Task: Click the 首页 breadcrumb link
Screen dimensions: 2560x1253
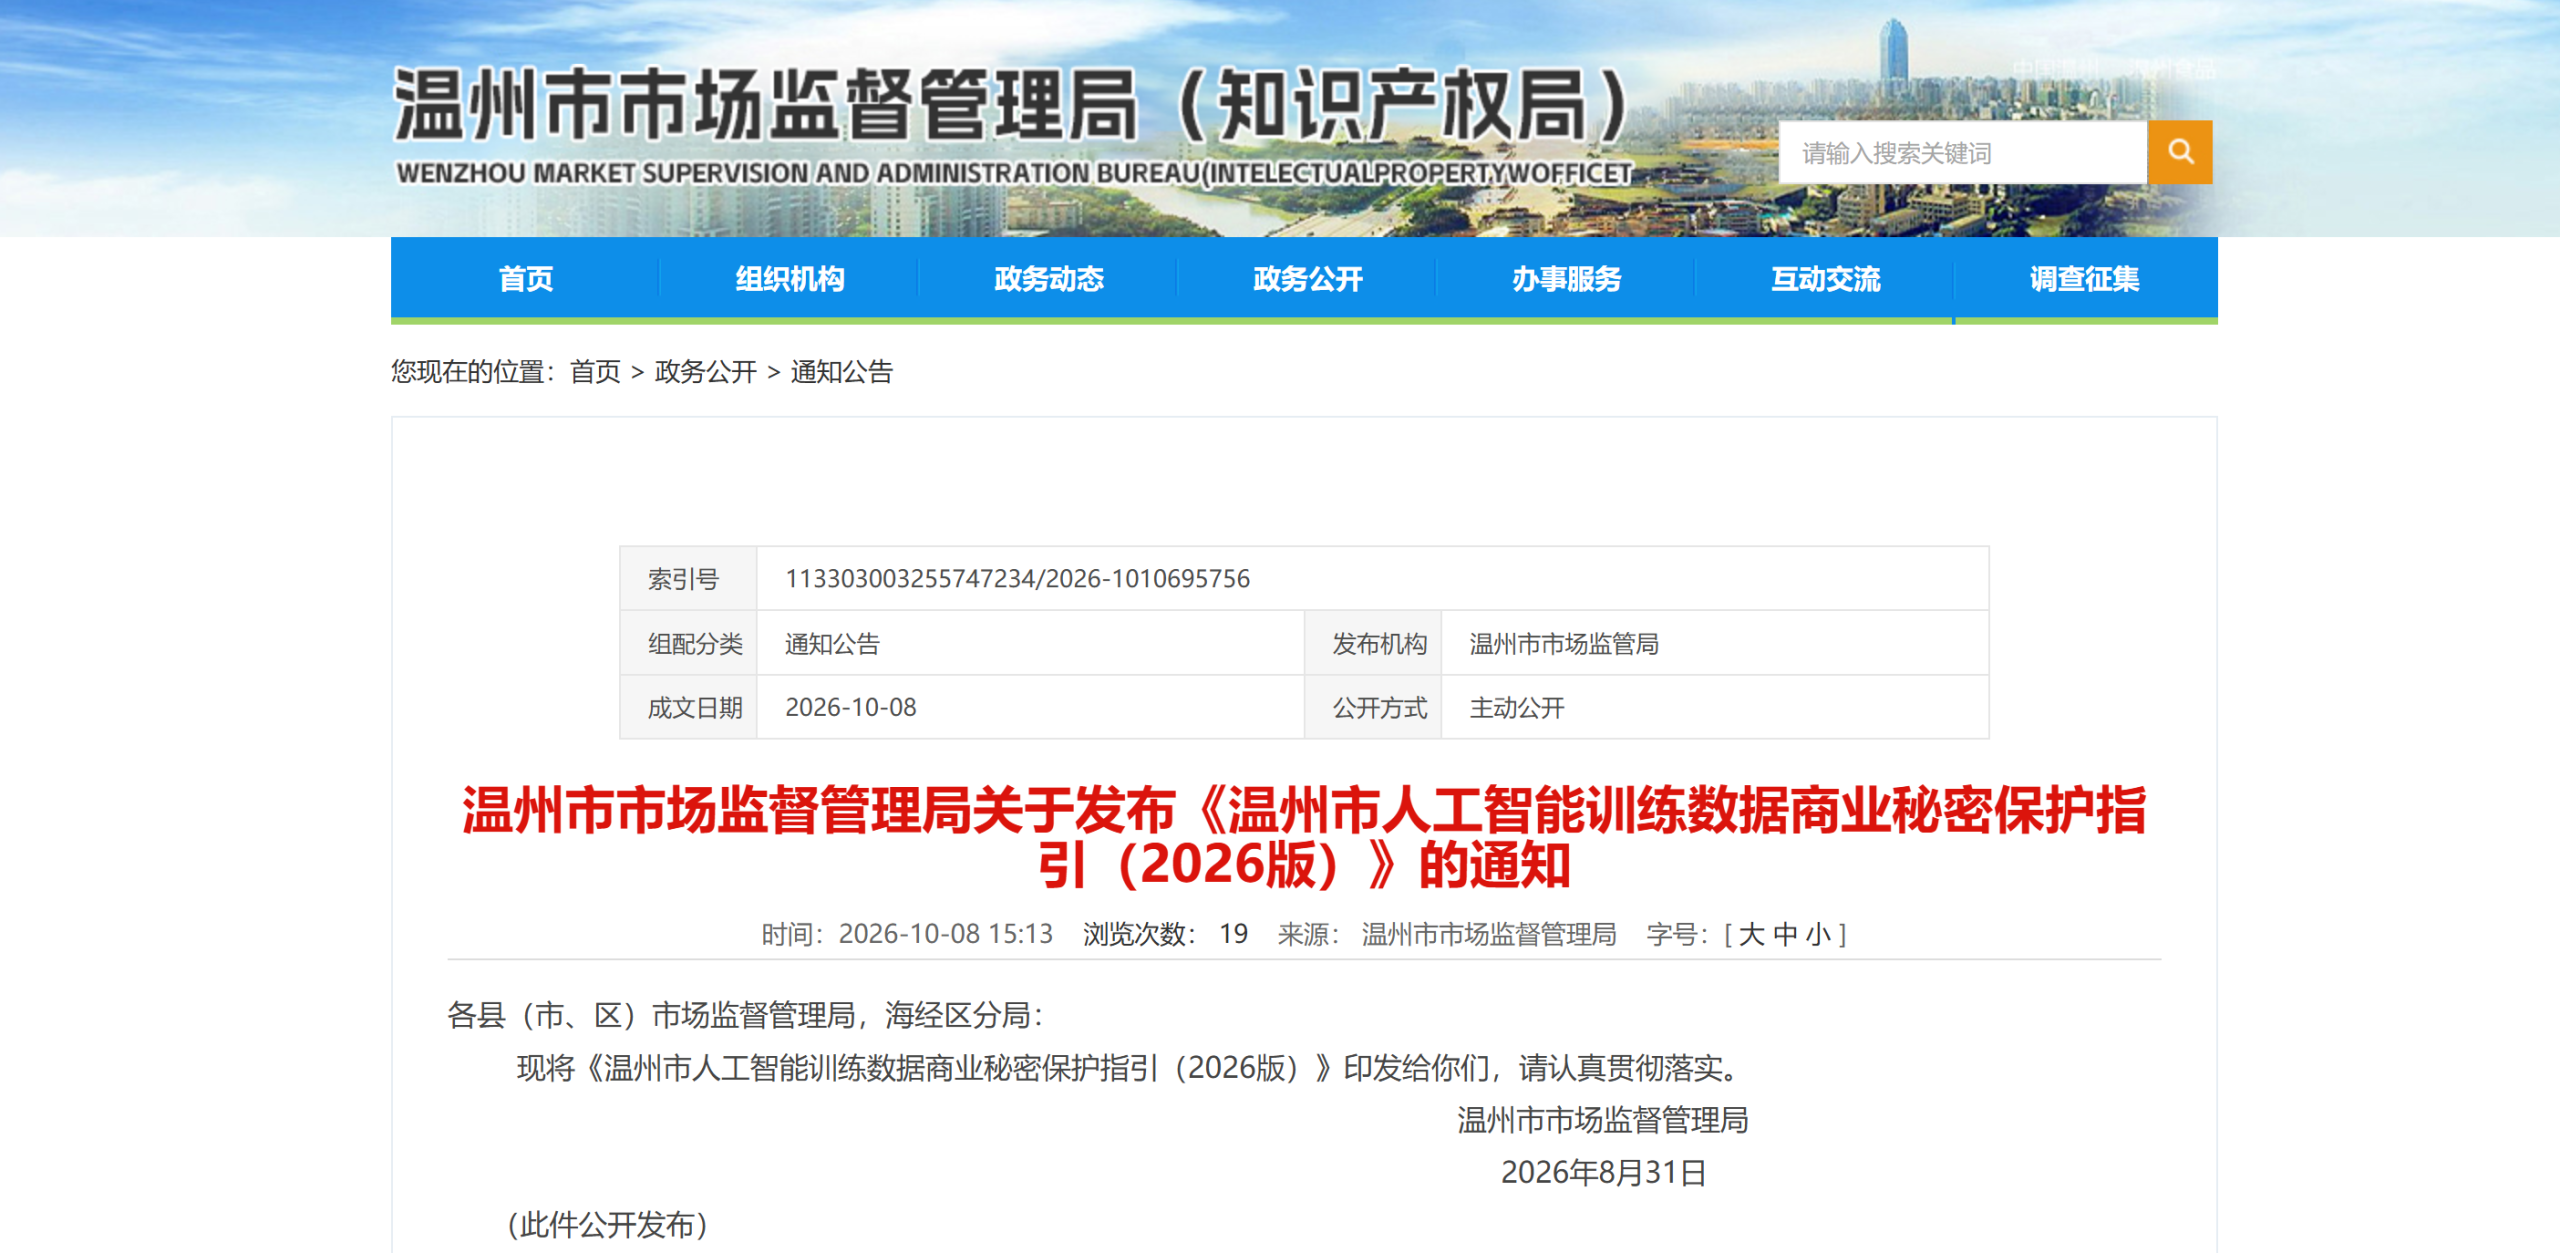Action: pyautogui.click(x=595, y=372)
